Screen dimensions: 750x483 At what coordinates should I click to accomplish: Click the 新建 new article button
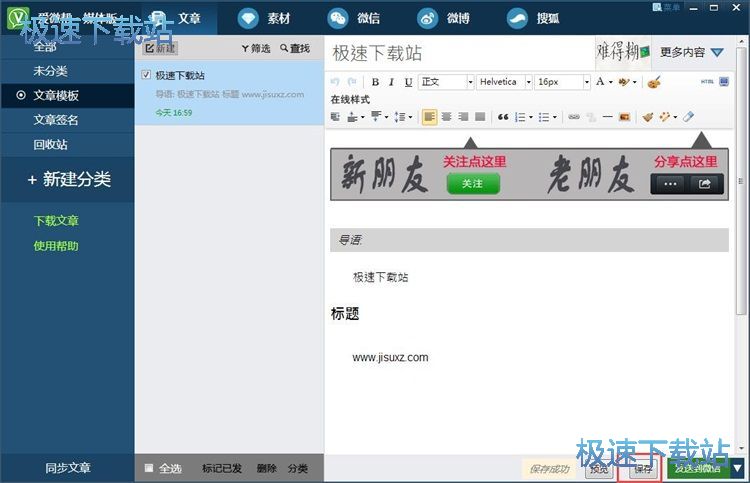point(160,48)
